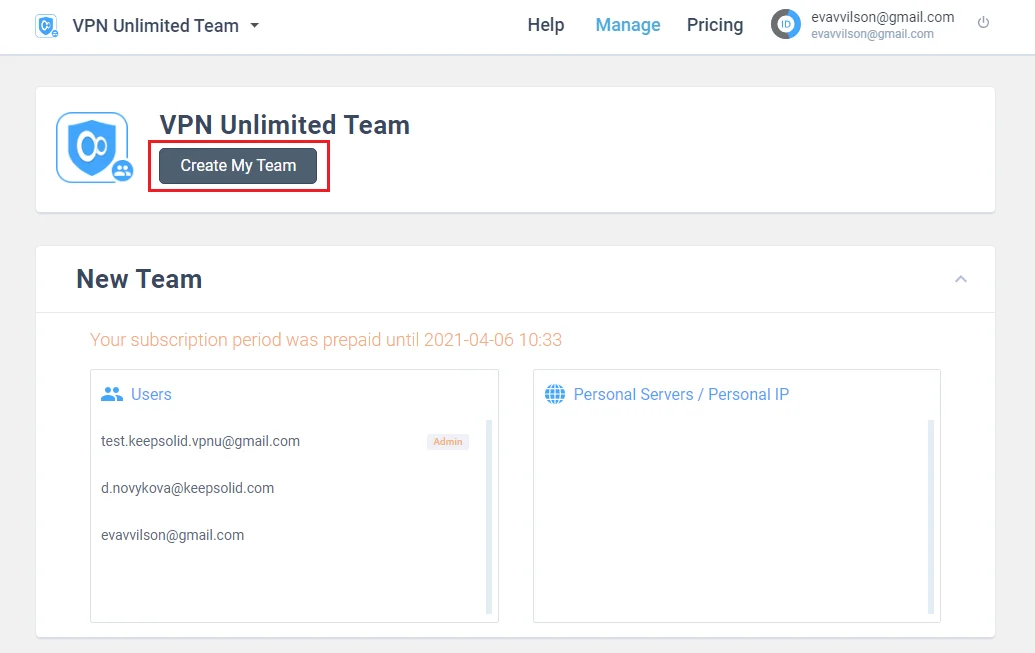Viewport: 1035px width, 653px height.
Task: Click the KeepSolid ID avatar icon
Action: coord(785,24)
